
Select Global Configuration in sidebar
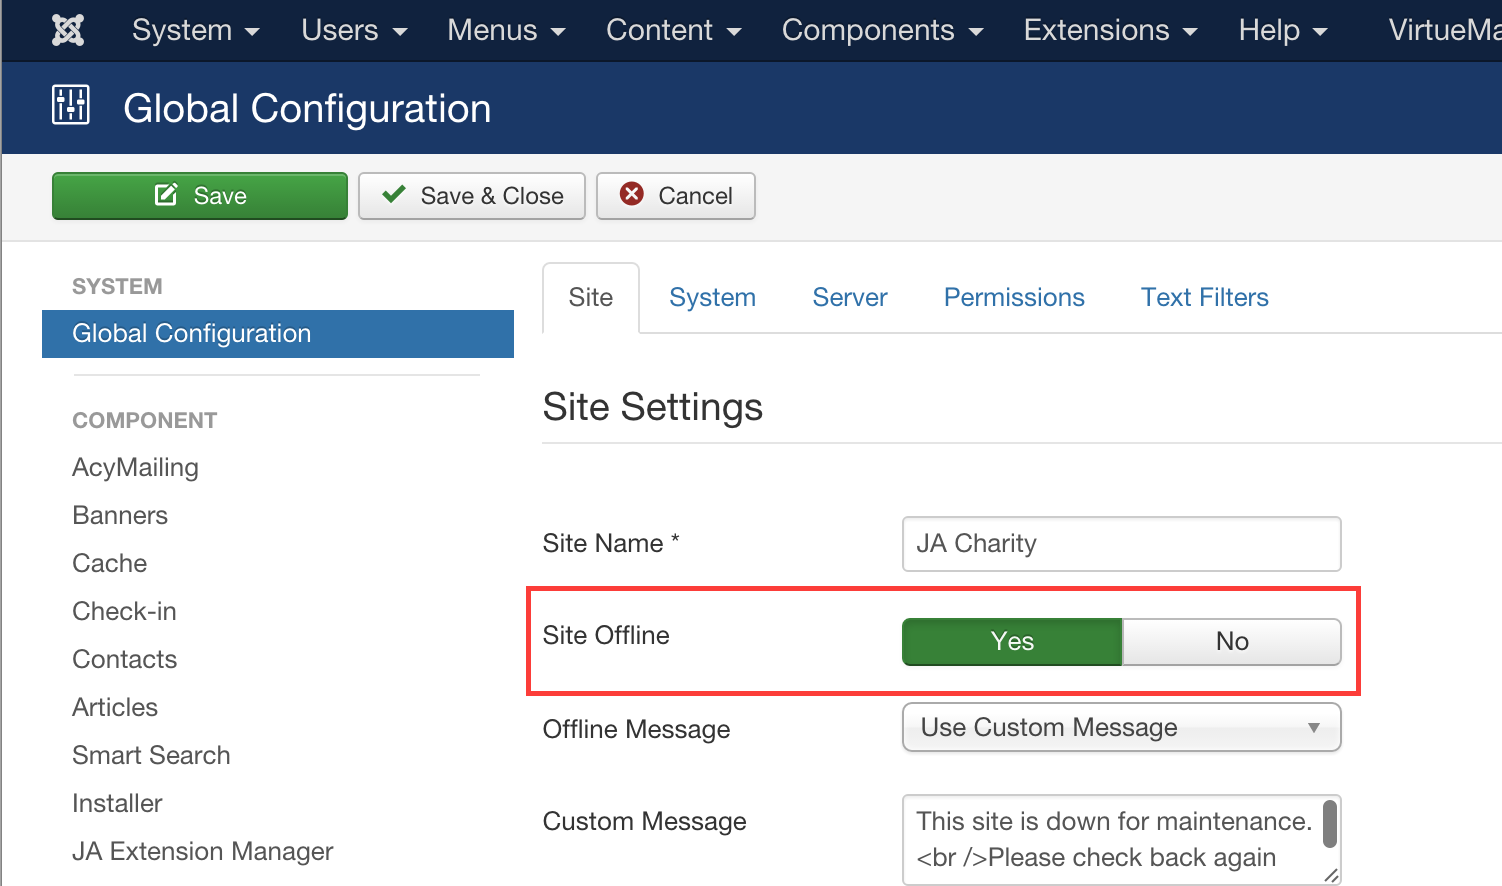click(278, 334)
